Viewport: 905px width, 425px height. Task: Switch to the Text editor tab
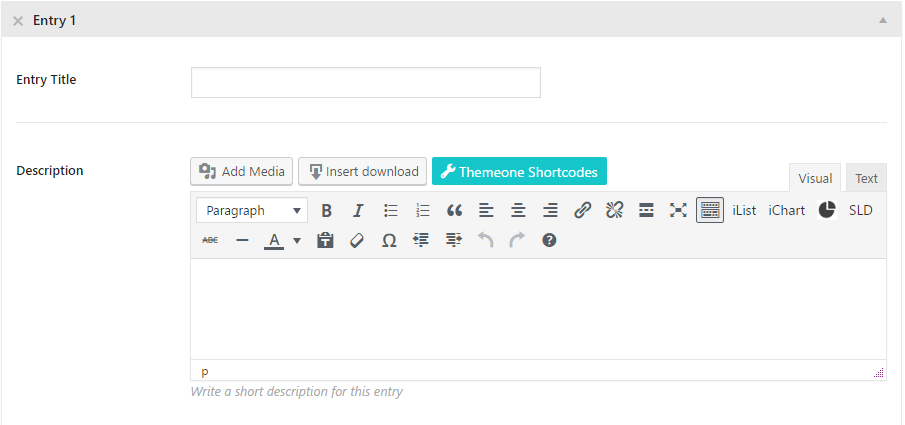pyautogui.click(x=866, y=178)
